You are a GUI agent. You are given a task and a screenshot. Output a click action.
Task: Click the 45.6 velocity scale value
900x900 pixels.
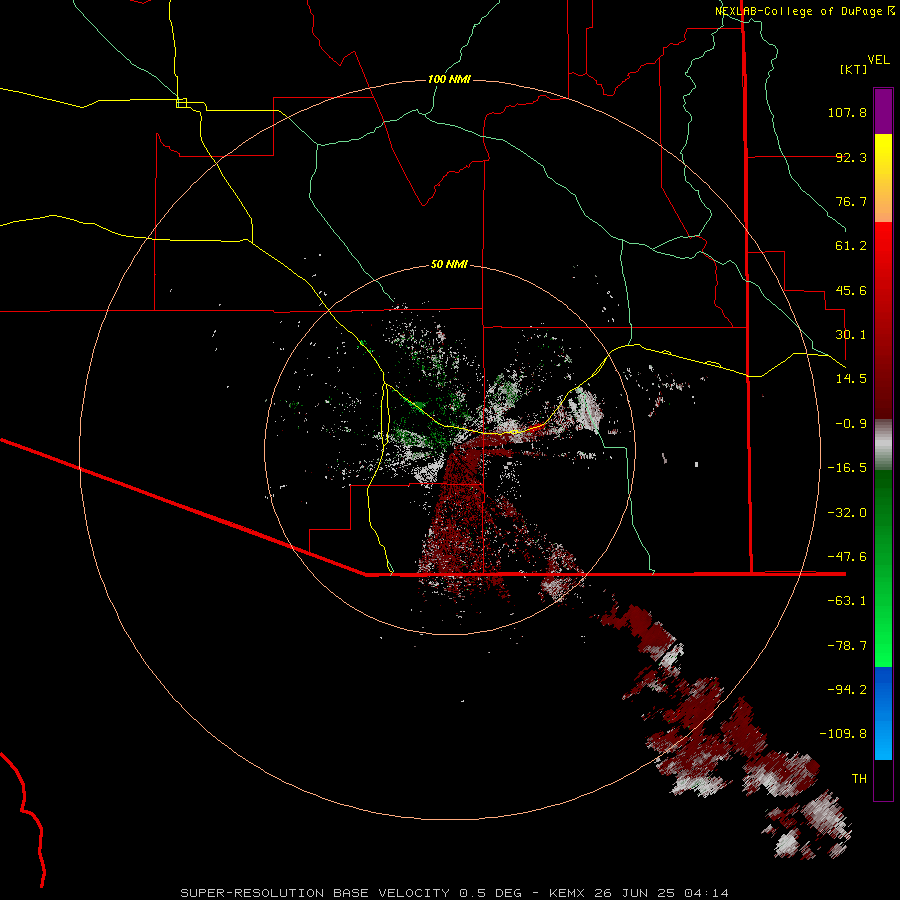pyautogui.click(x=851, y=290)
